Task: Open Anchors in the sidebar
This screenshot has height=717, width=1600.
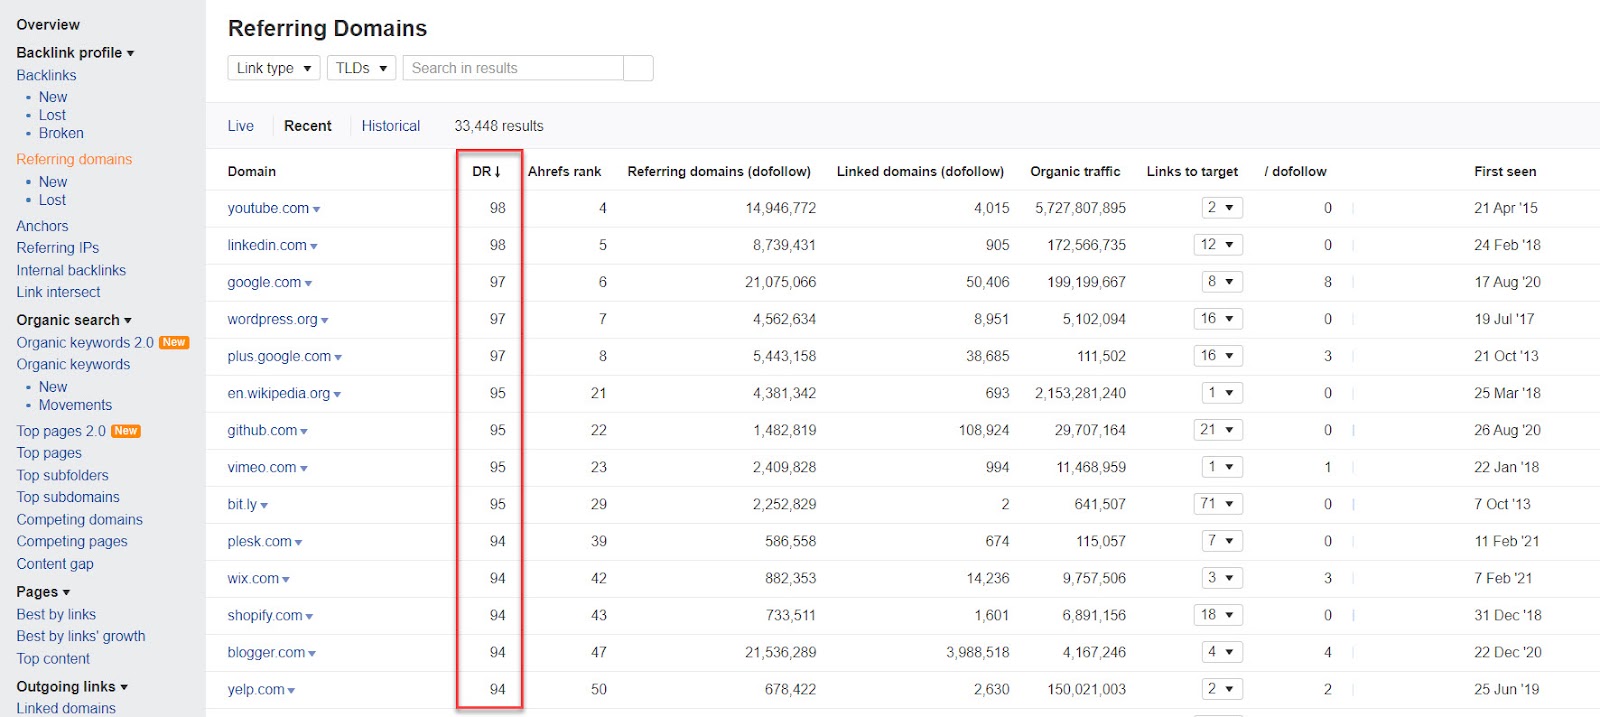Action: (x=42, y=226)
